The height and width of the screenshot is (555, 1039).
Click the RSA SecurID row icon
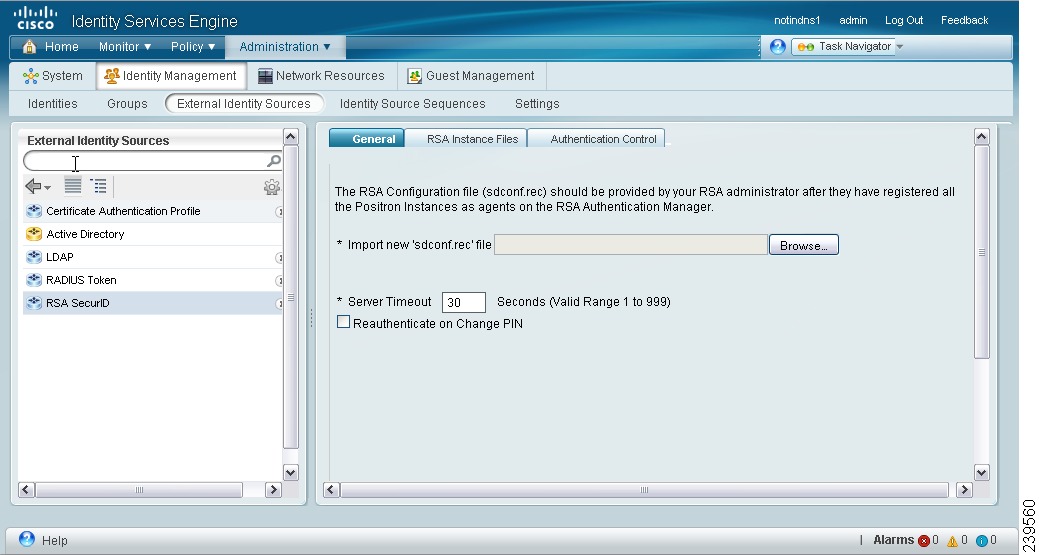34,303
